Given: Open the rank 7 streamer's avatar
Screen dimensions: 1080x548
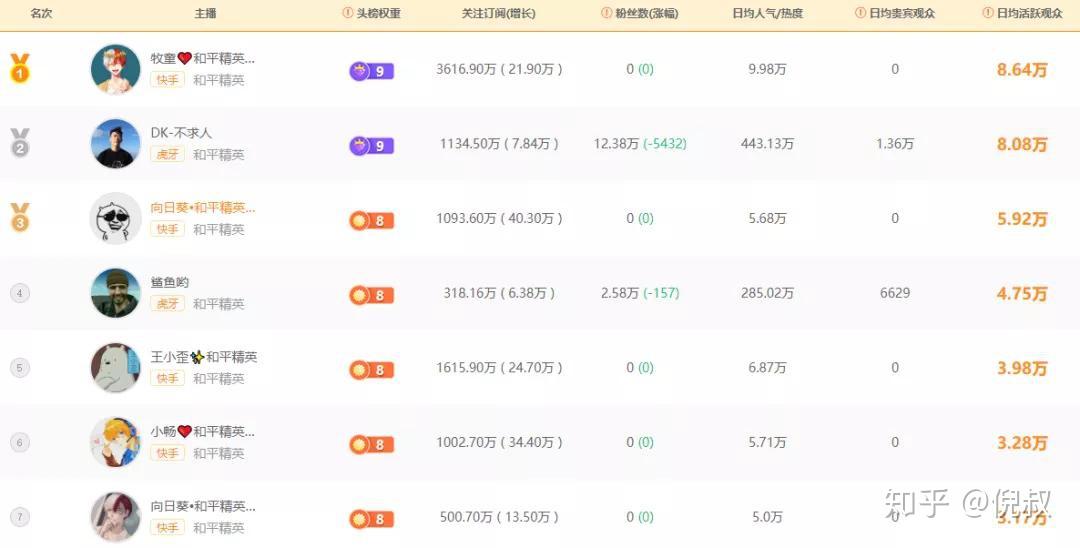Looking at the screenshot, I should click(116, 516).
